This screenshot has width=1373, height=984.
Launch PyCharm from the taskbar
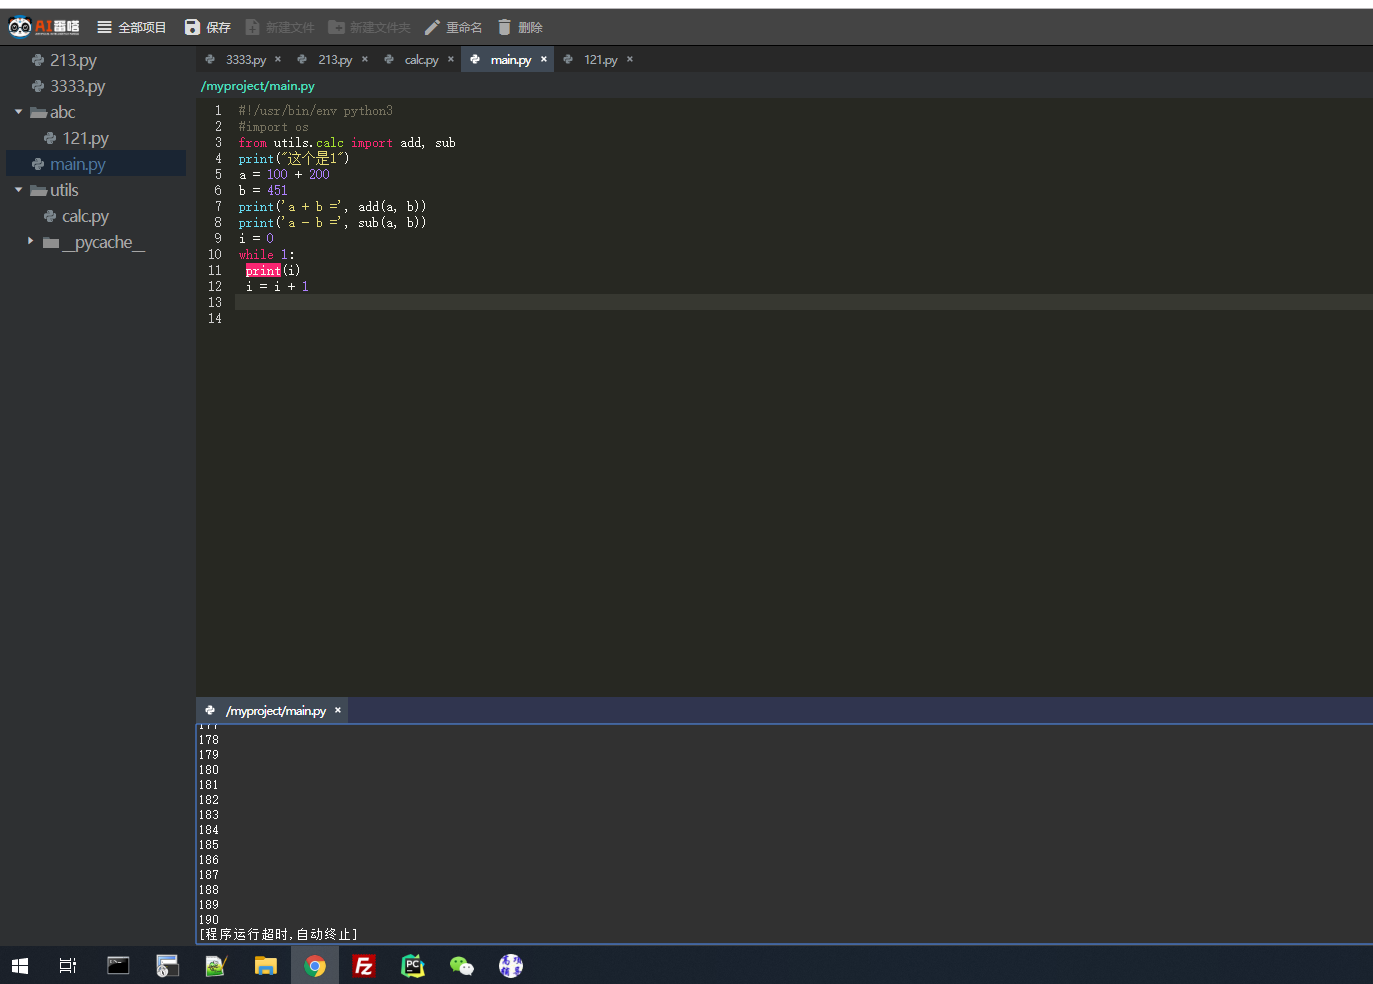(x=412, y=965)
